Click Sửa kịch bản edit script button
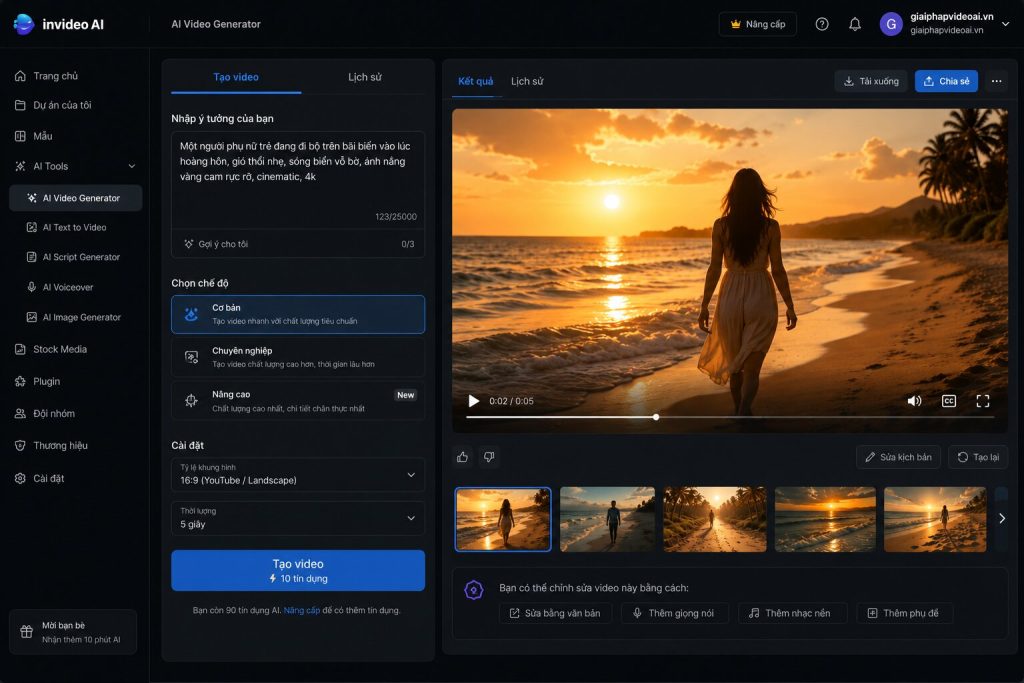1024x683 pixels. coord(898,457)
